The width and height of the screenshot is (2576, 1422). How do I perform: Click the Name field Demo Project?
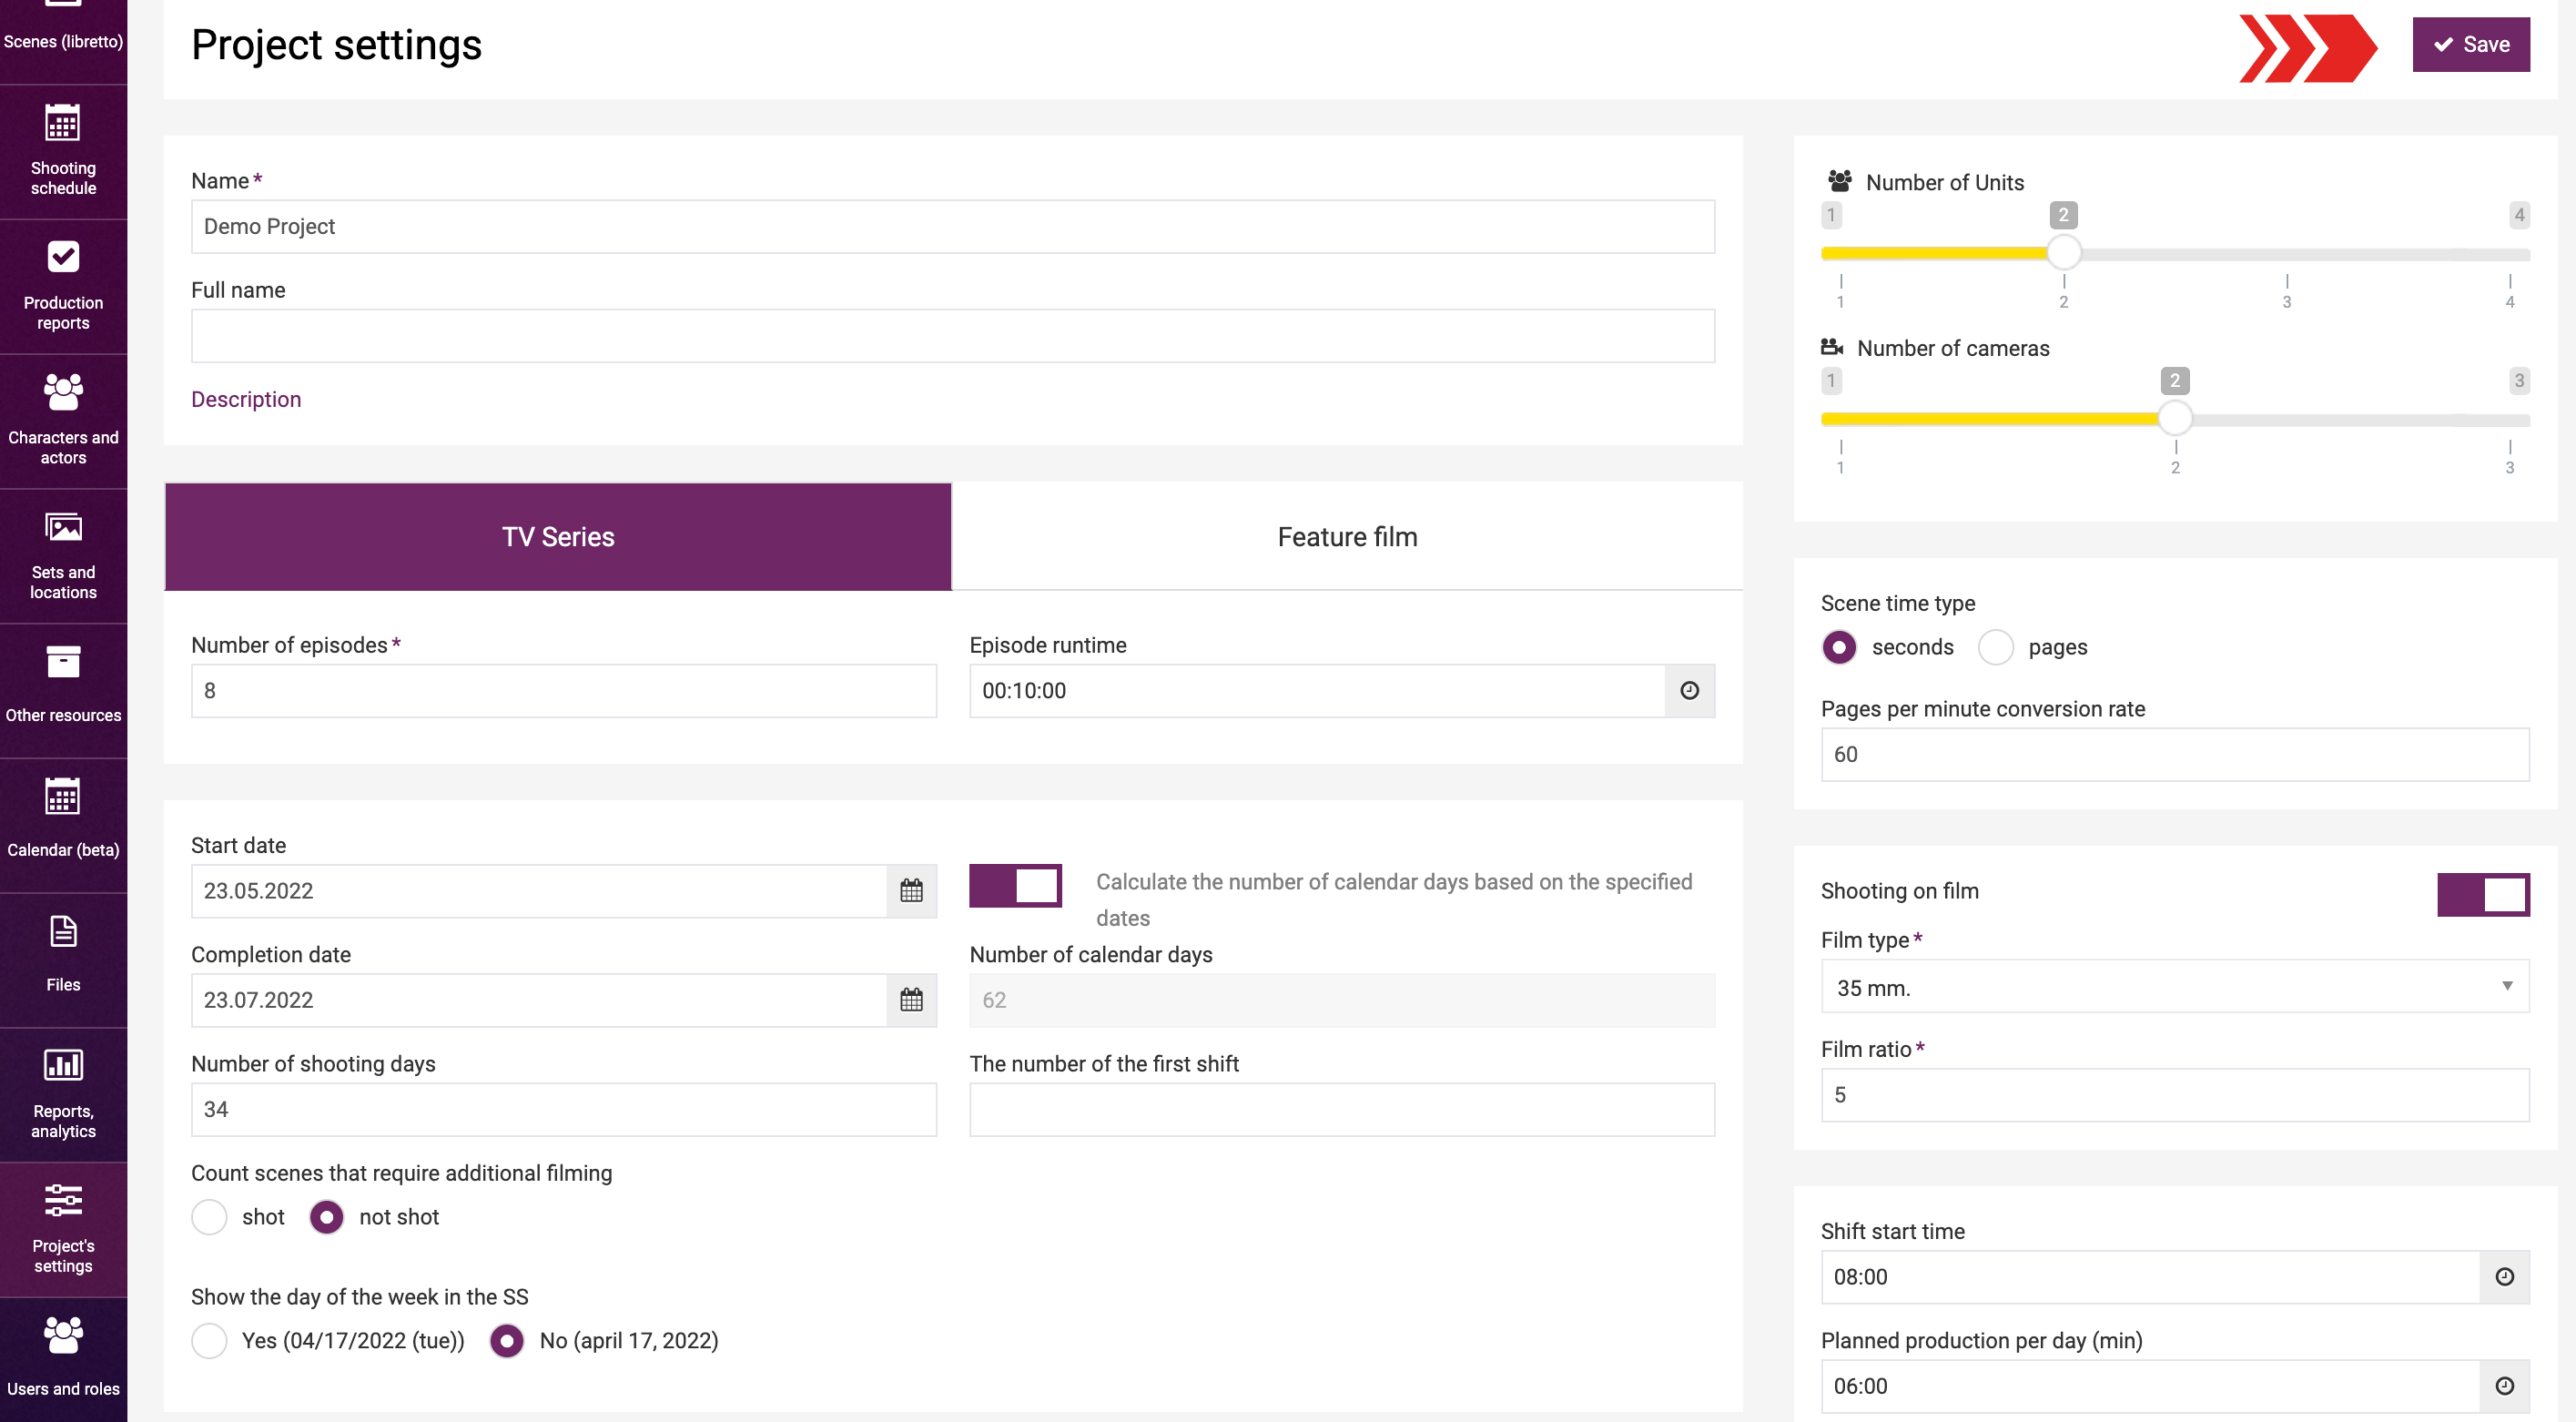[x=953, y=226]
